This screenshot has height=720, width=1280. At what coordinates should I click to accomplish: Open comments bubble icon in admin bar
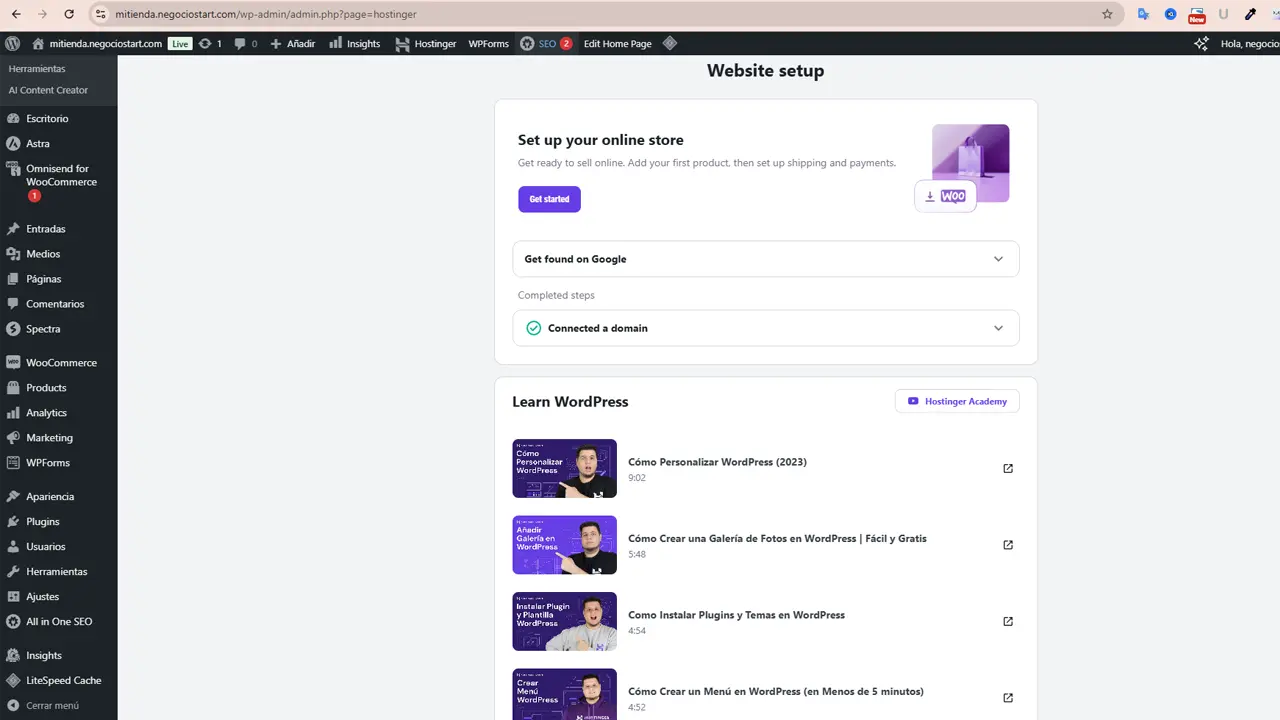click(x=240, y=44)
